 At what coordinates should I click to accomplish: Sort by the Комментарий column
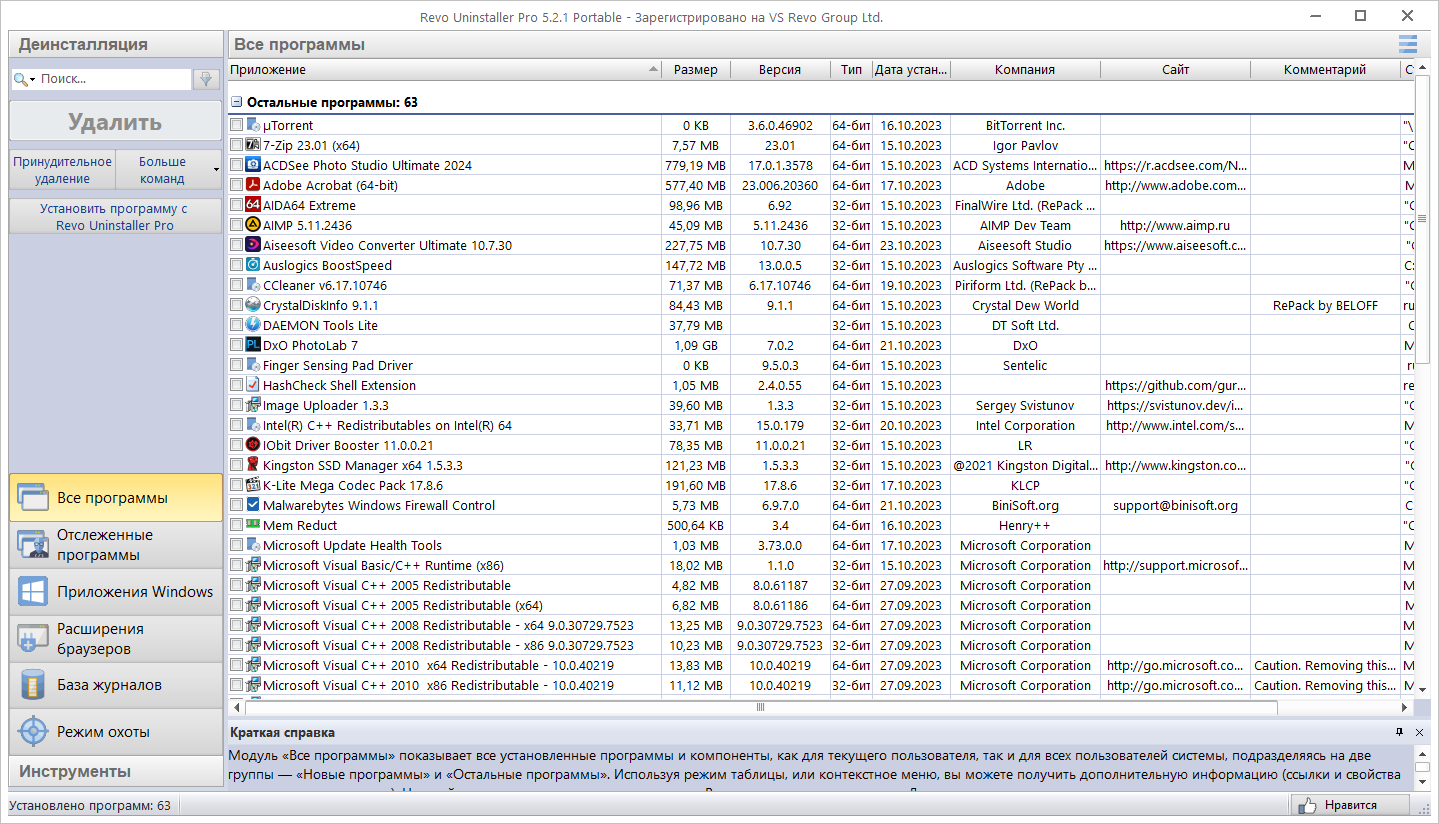tap(1325, 70)
